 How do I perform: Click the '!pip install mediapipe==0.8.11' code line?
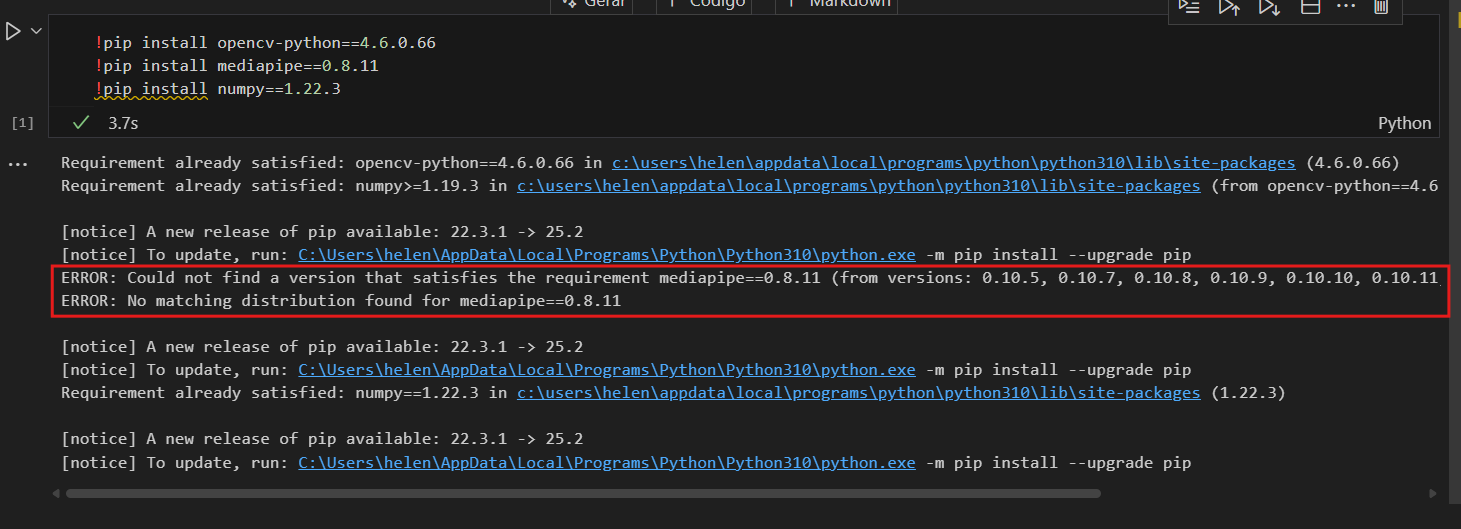(237, 66)
